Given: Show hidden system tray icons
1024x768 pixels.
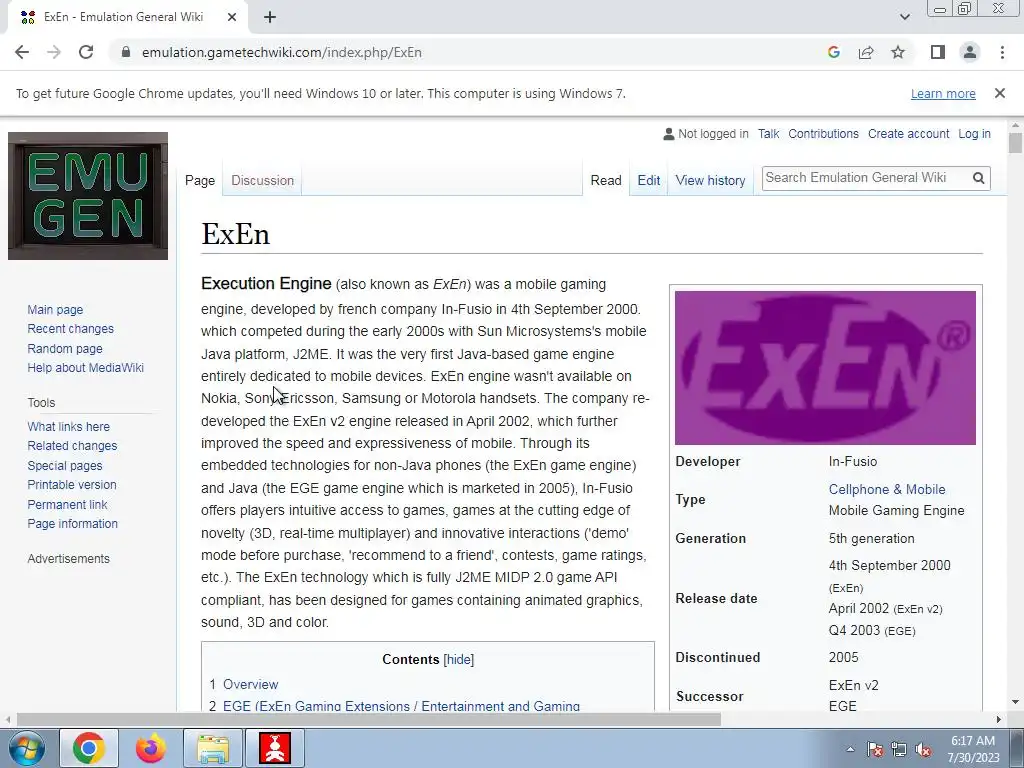Looking at the screenshot, I should pyautogui.click(x=850, y=749).
